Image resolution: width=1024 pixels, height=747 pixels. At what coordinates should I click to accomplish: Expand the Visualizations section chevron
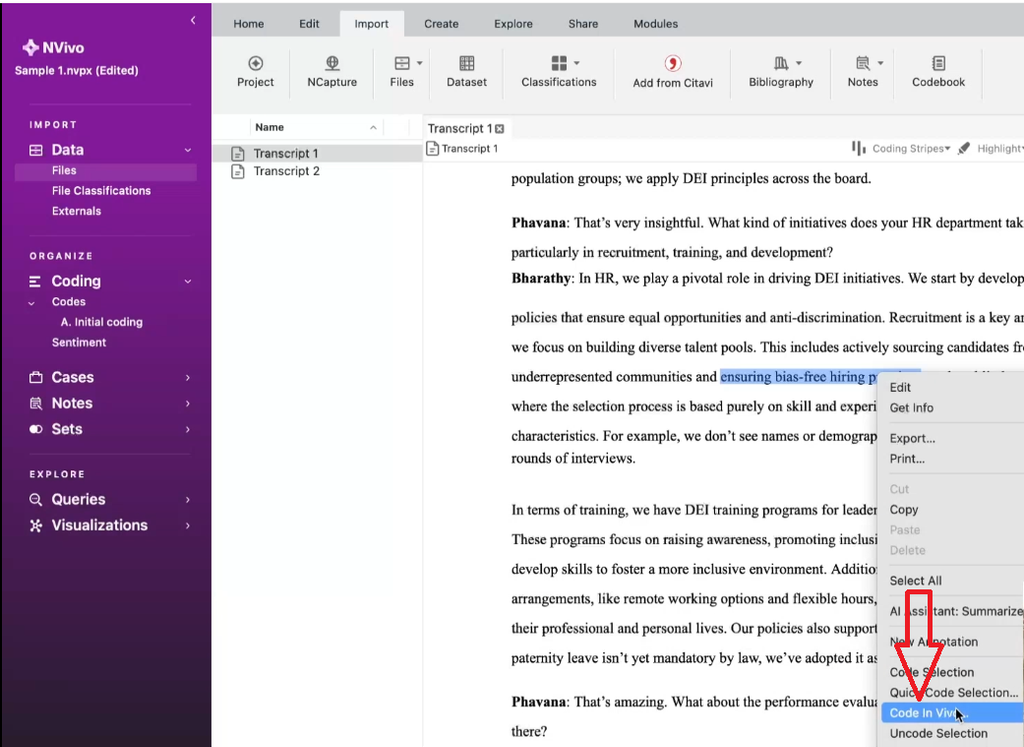pyautogui.click(x=188, y=526)
